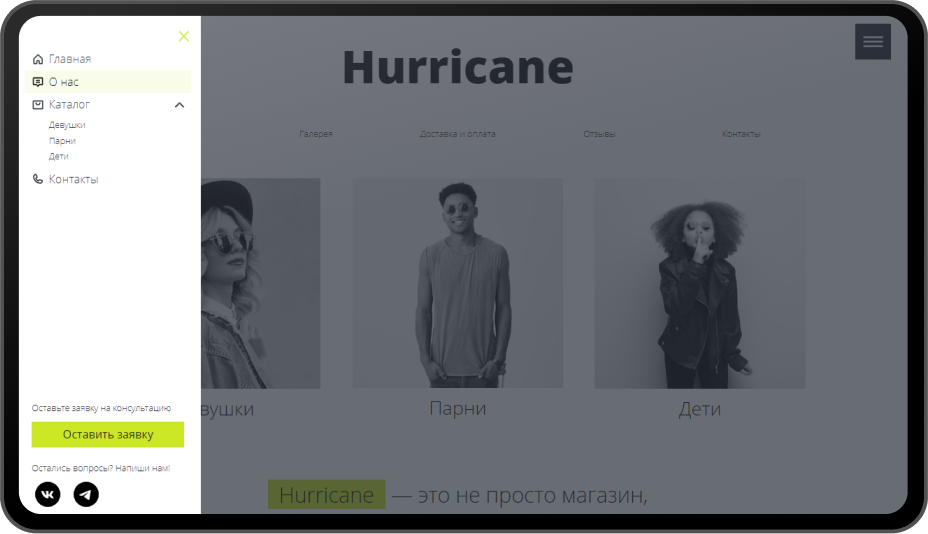Collapse the Каталог submenu chevron
This screenshot has width=928, height=534.
pos(180,105)
